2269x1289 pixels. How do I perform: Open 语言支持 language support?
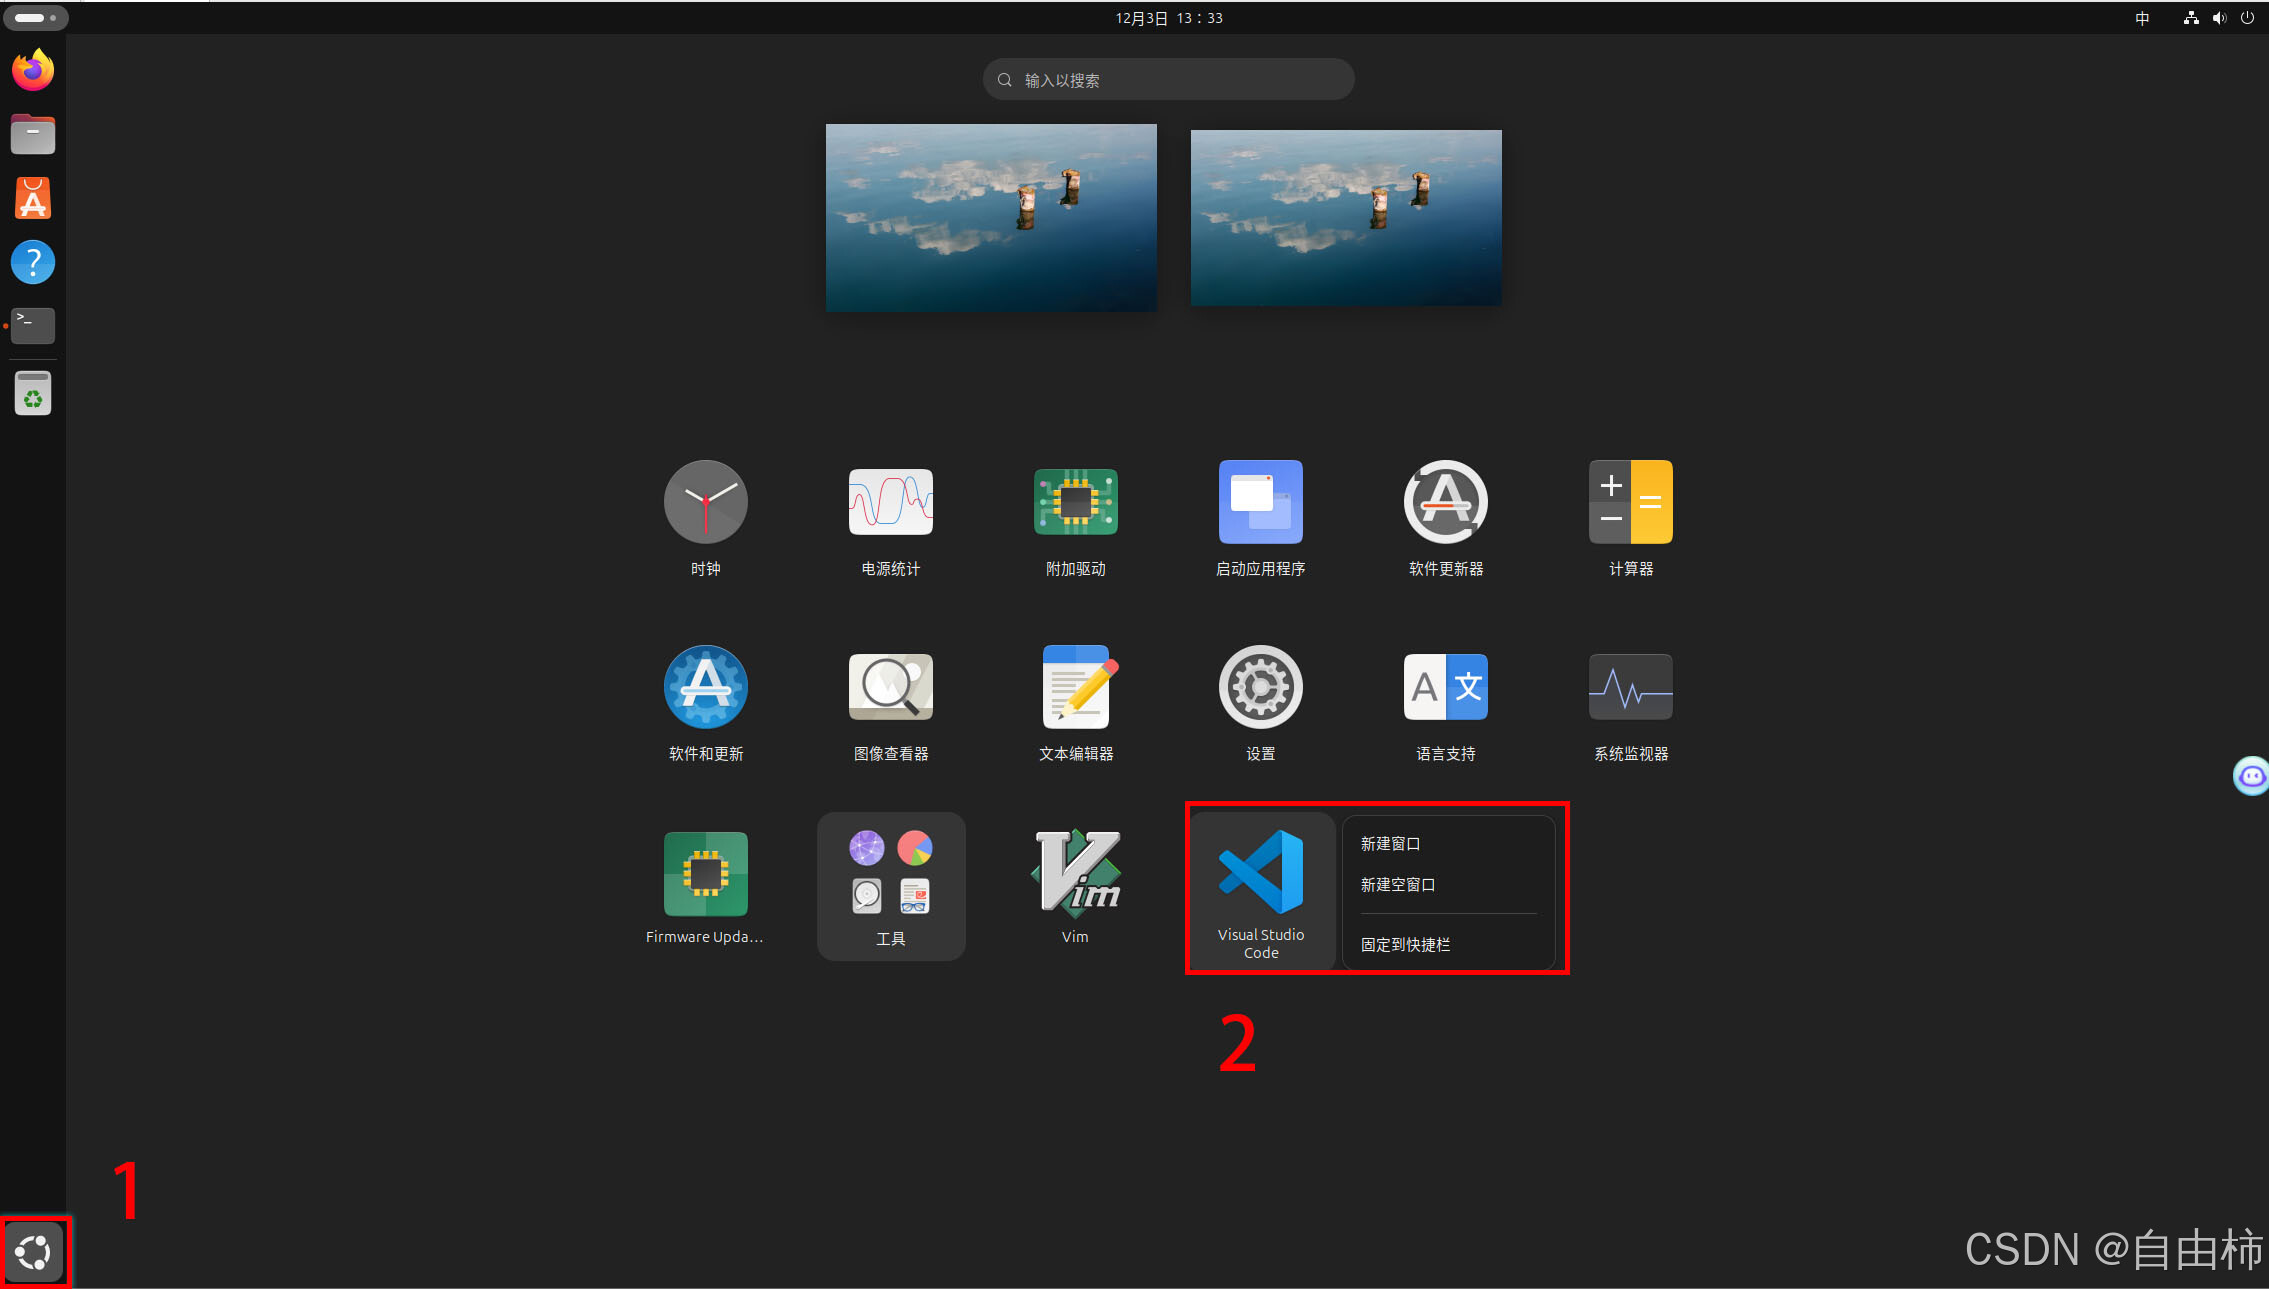(1446, 687)
